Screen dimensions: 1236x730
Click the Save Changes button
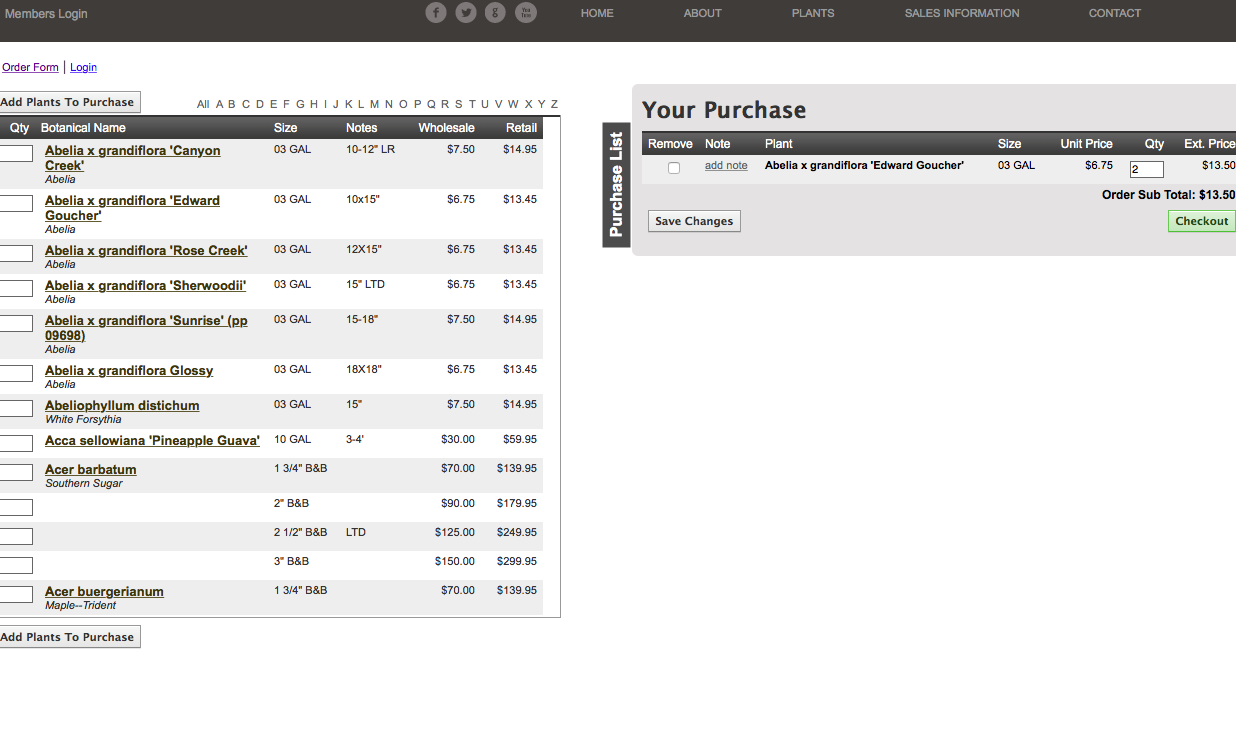coord(694,221)
